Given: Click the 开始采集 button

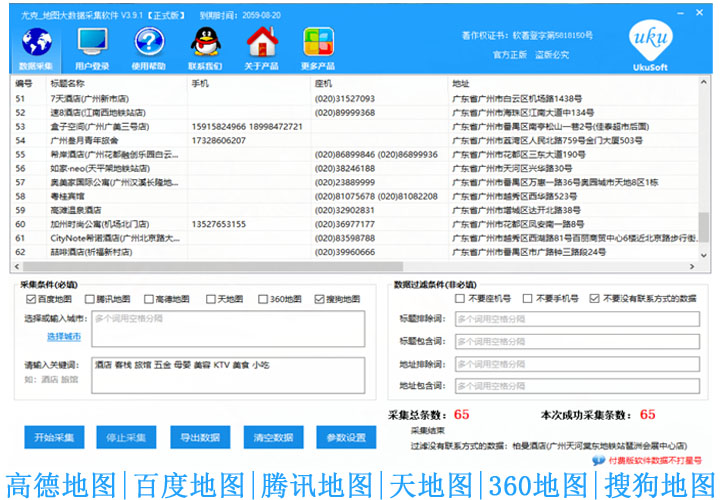Looking at the screenshot, I should point(54,437).
